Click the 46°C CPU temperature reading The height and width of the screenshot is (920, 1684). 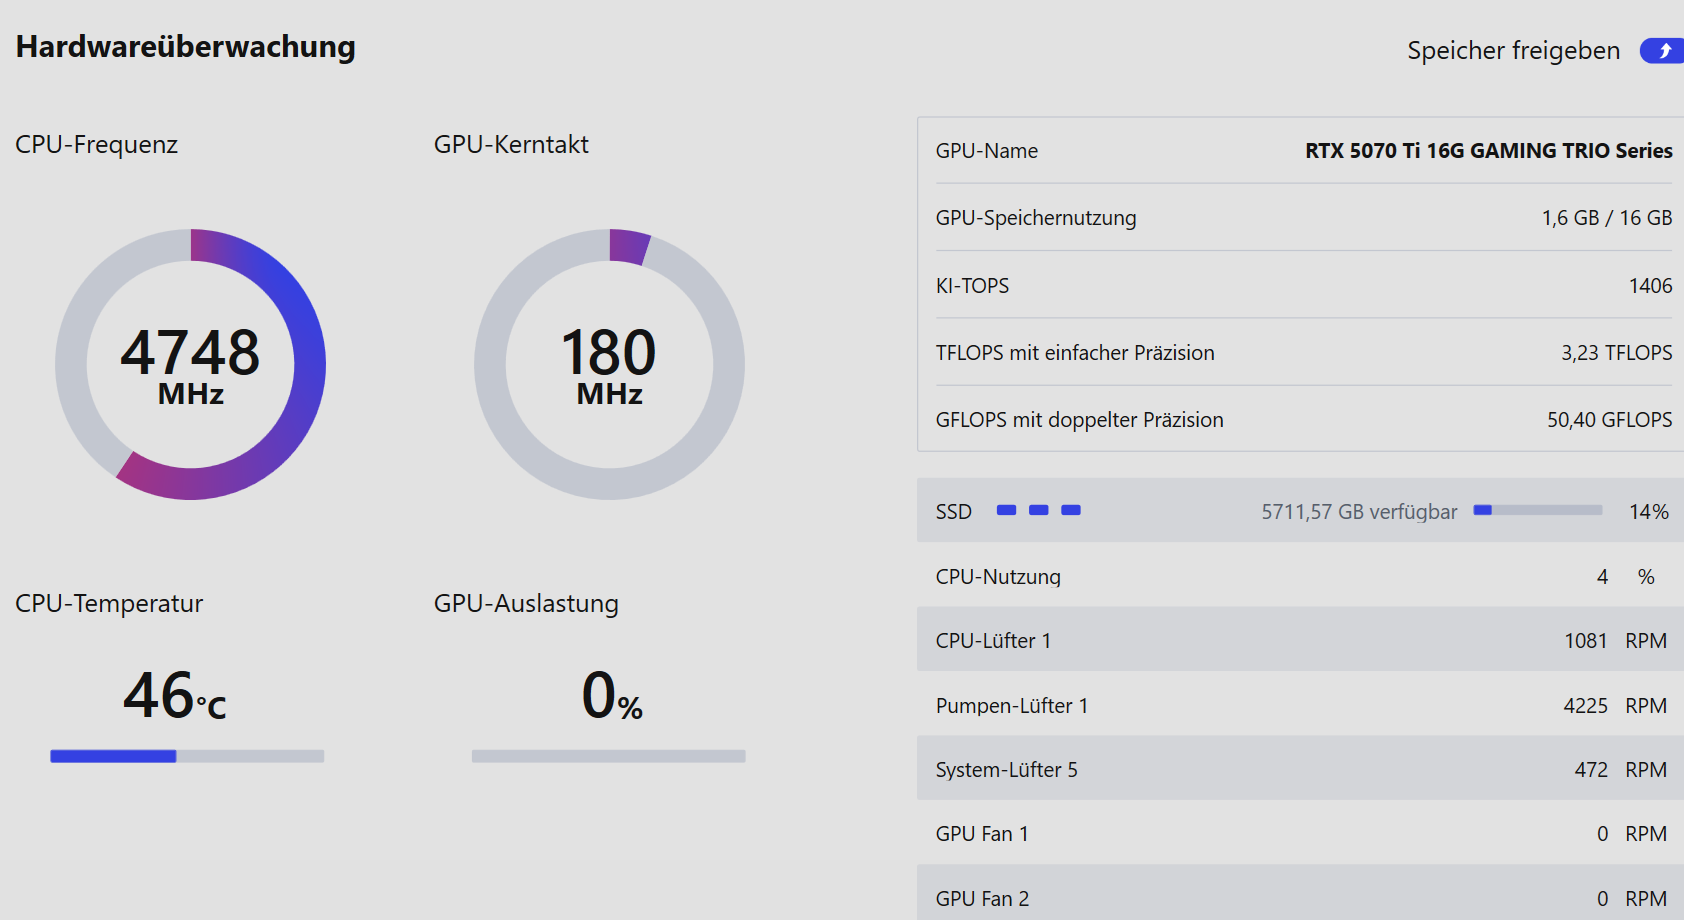point(175,696)
